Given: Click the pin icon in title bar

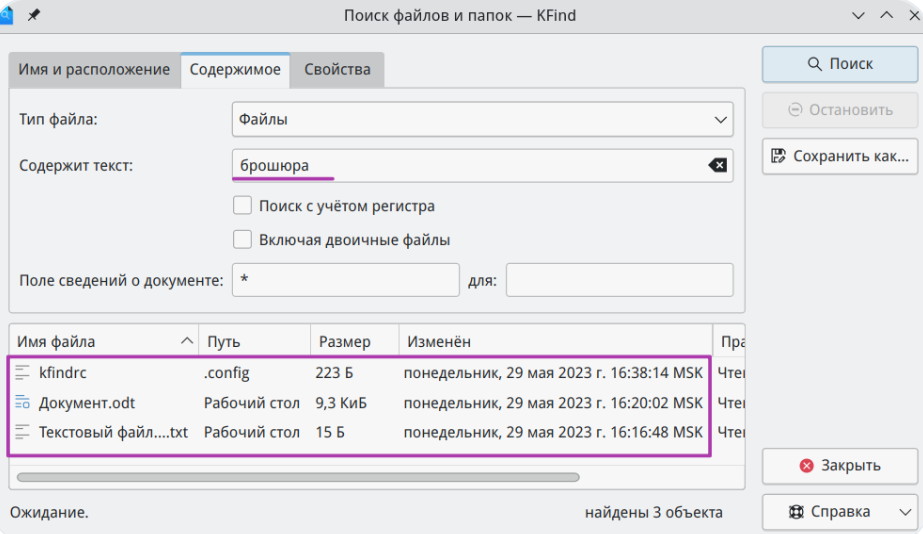Looking at the screenshot, I should (x=34, y=15).
